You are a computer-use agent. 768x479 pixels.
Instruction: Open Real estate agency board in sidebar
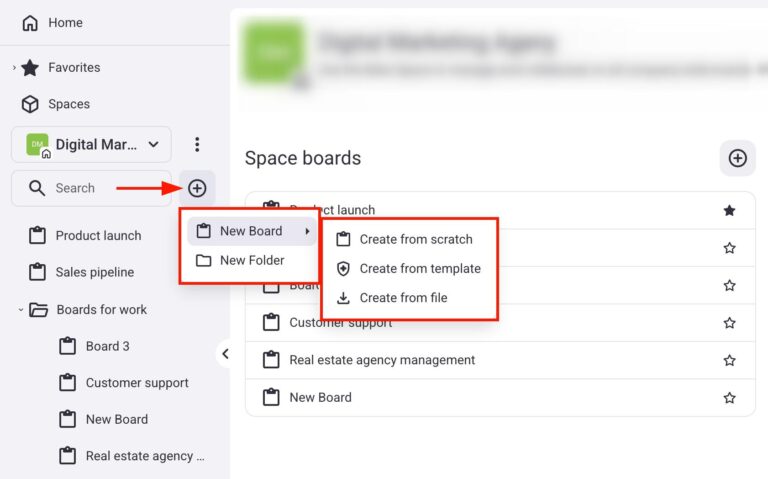coord(131,456)
